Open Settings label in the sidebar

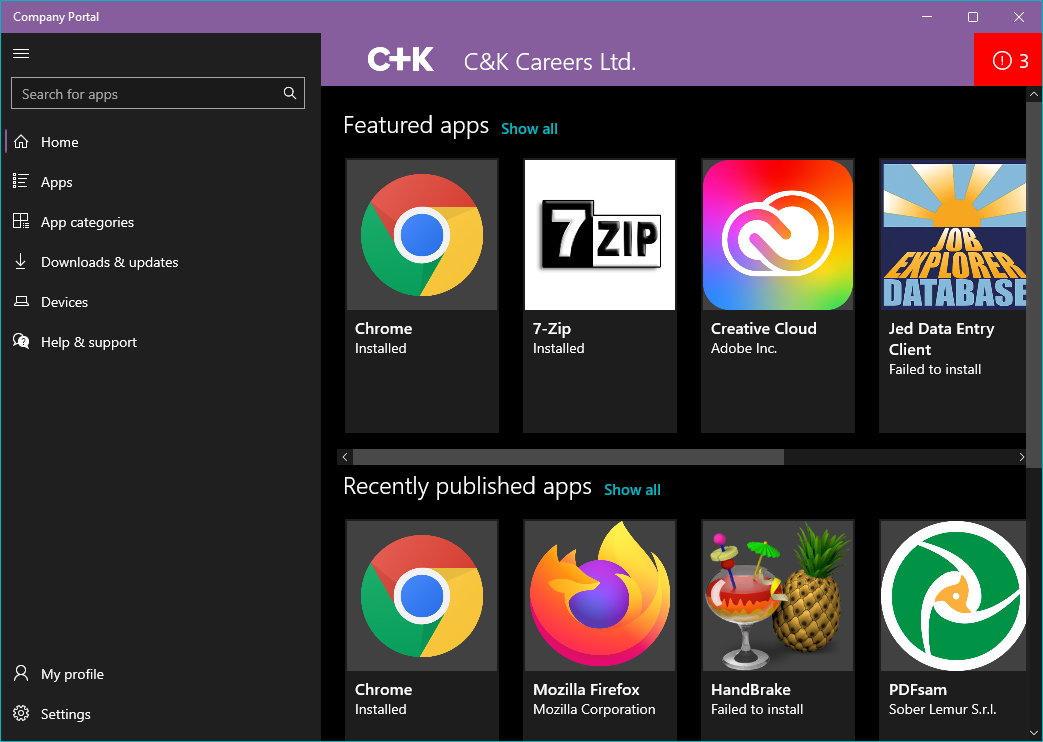click(x=66, y=714)
